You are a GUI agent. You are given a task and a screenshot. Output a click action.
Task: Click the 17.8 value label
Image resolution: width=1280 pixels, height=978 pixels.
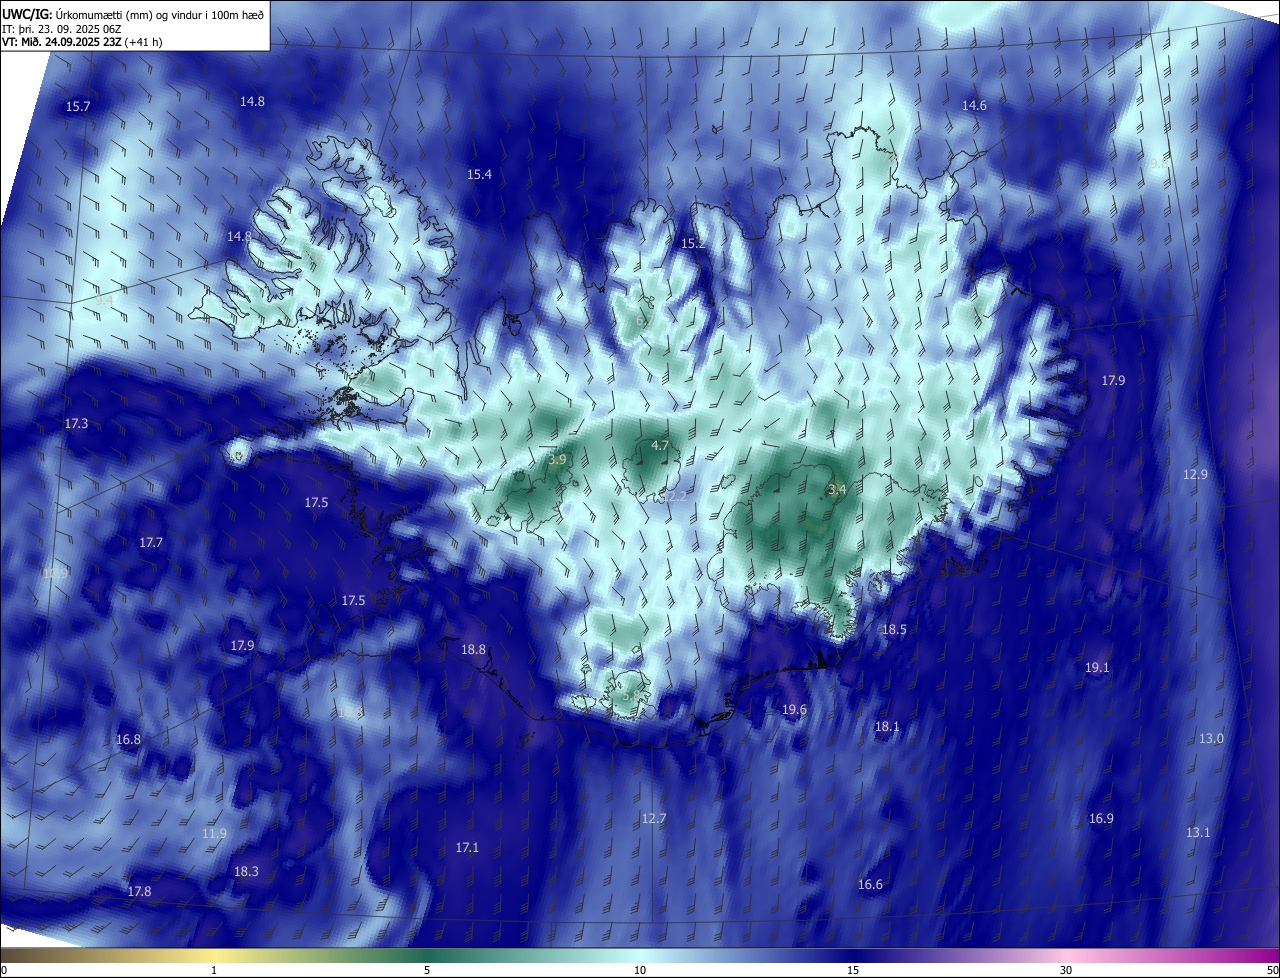140,891
